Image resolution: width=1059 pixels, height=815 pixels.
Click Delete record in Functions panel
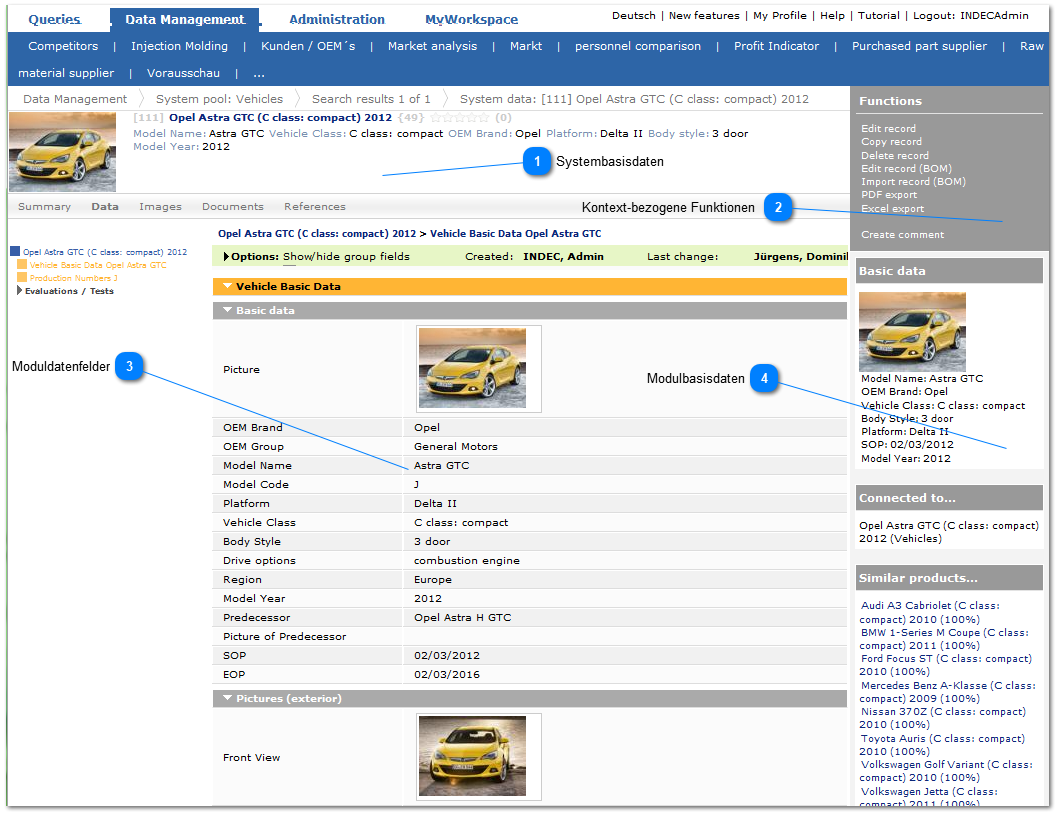coord(895,155)
